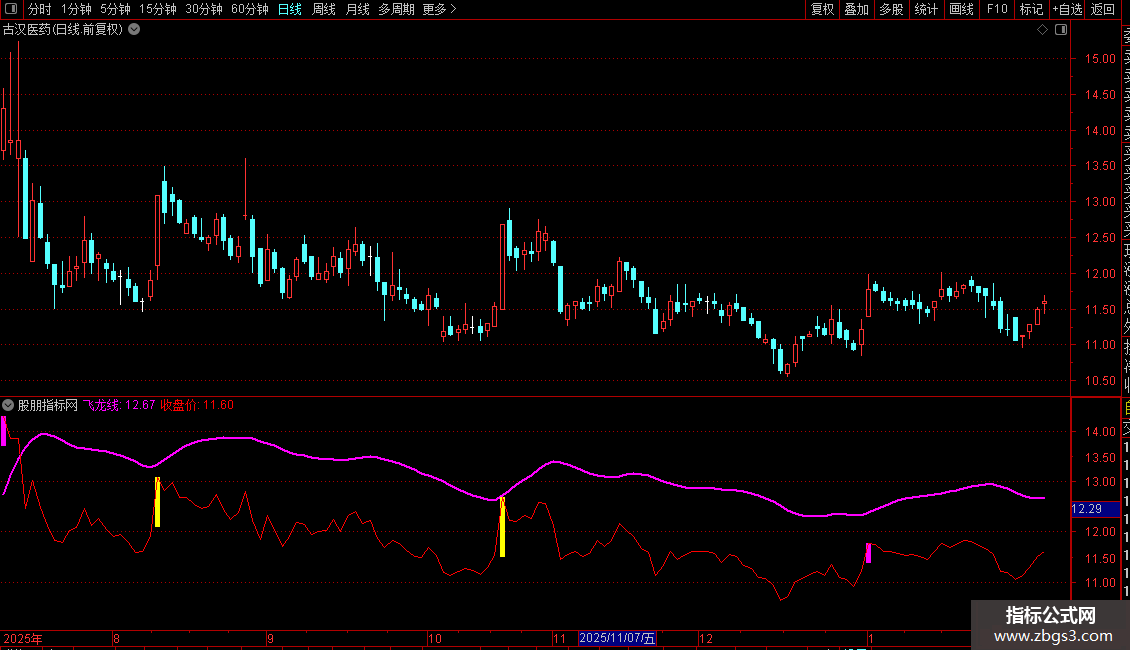
Task: Activate the 画线 drawing tool
Action: [961, 9]
